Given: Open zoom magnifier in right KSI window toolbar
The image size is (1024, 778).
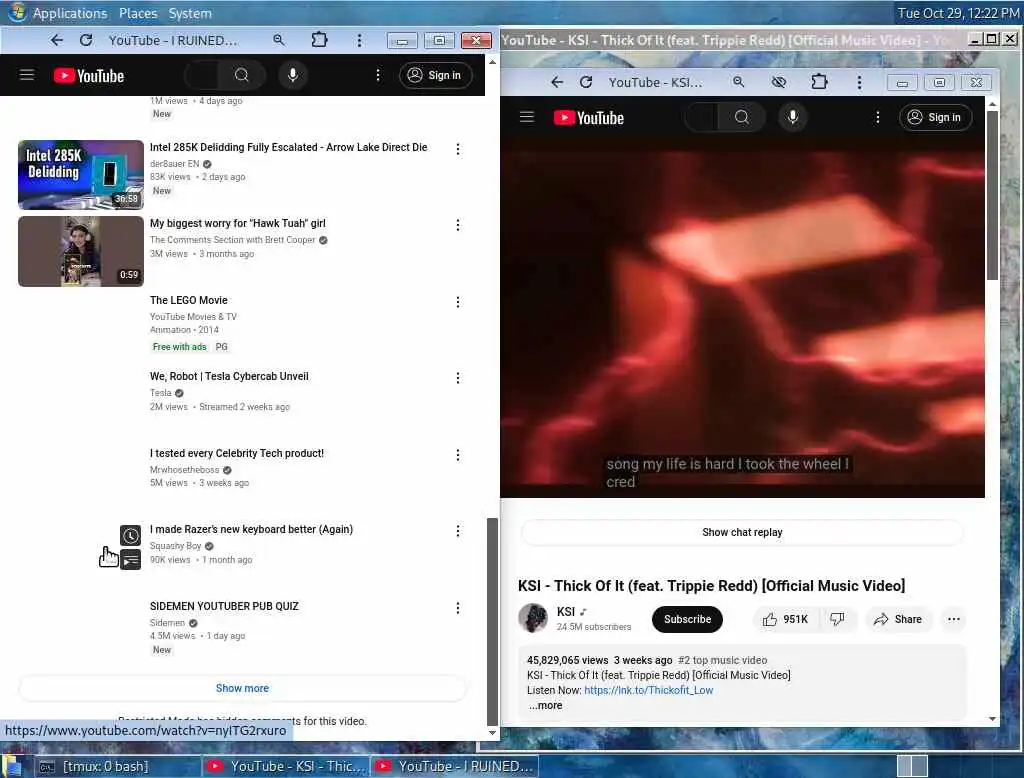Looking at the screenshot, I should point(739,82).
